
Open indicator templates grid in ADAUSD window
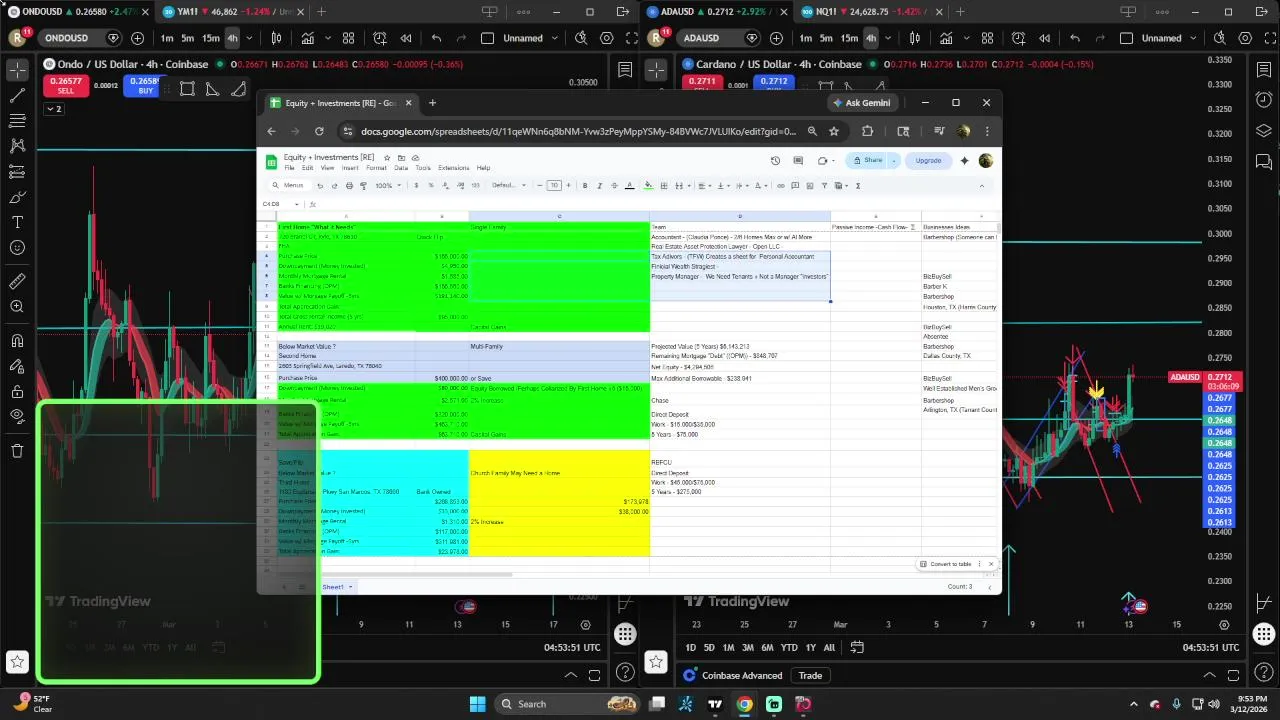coord(987,38)
